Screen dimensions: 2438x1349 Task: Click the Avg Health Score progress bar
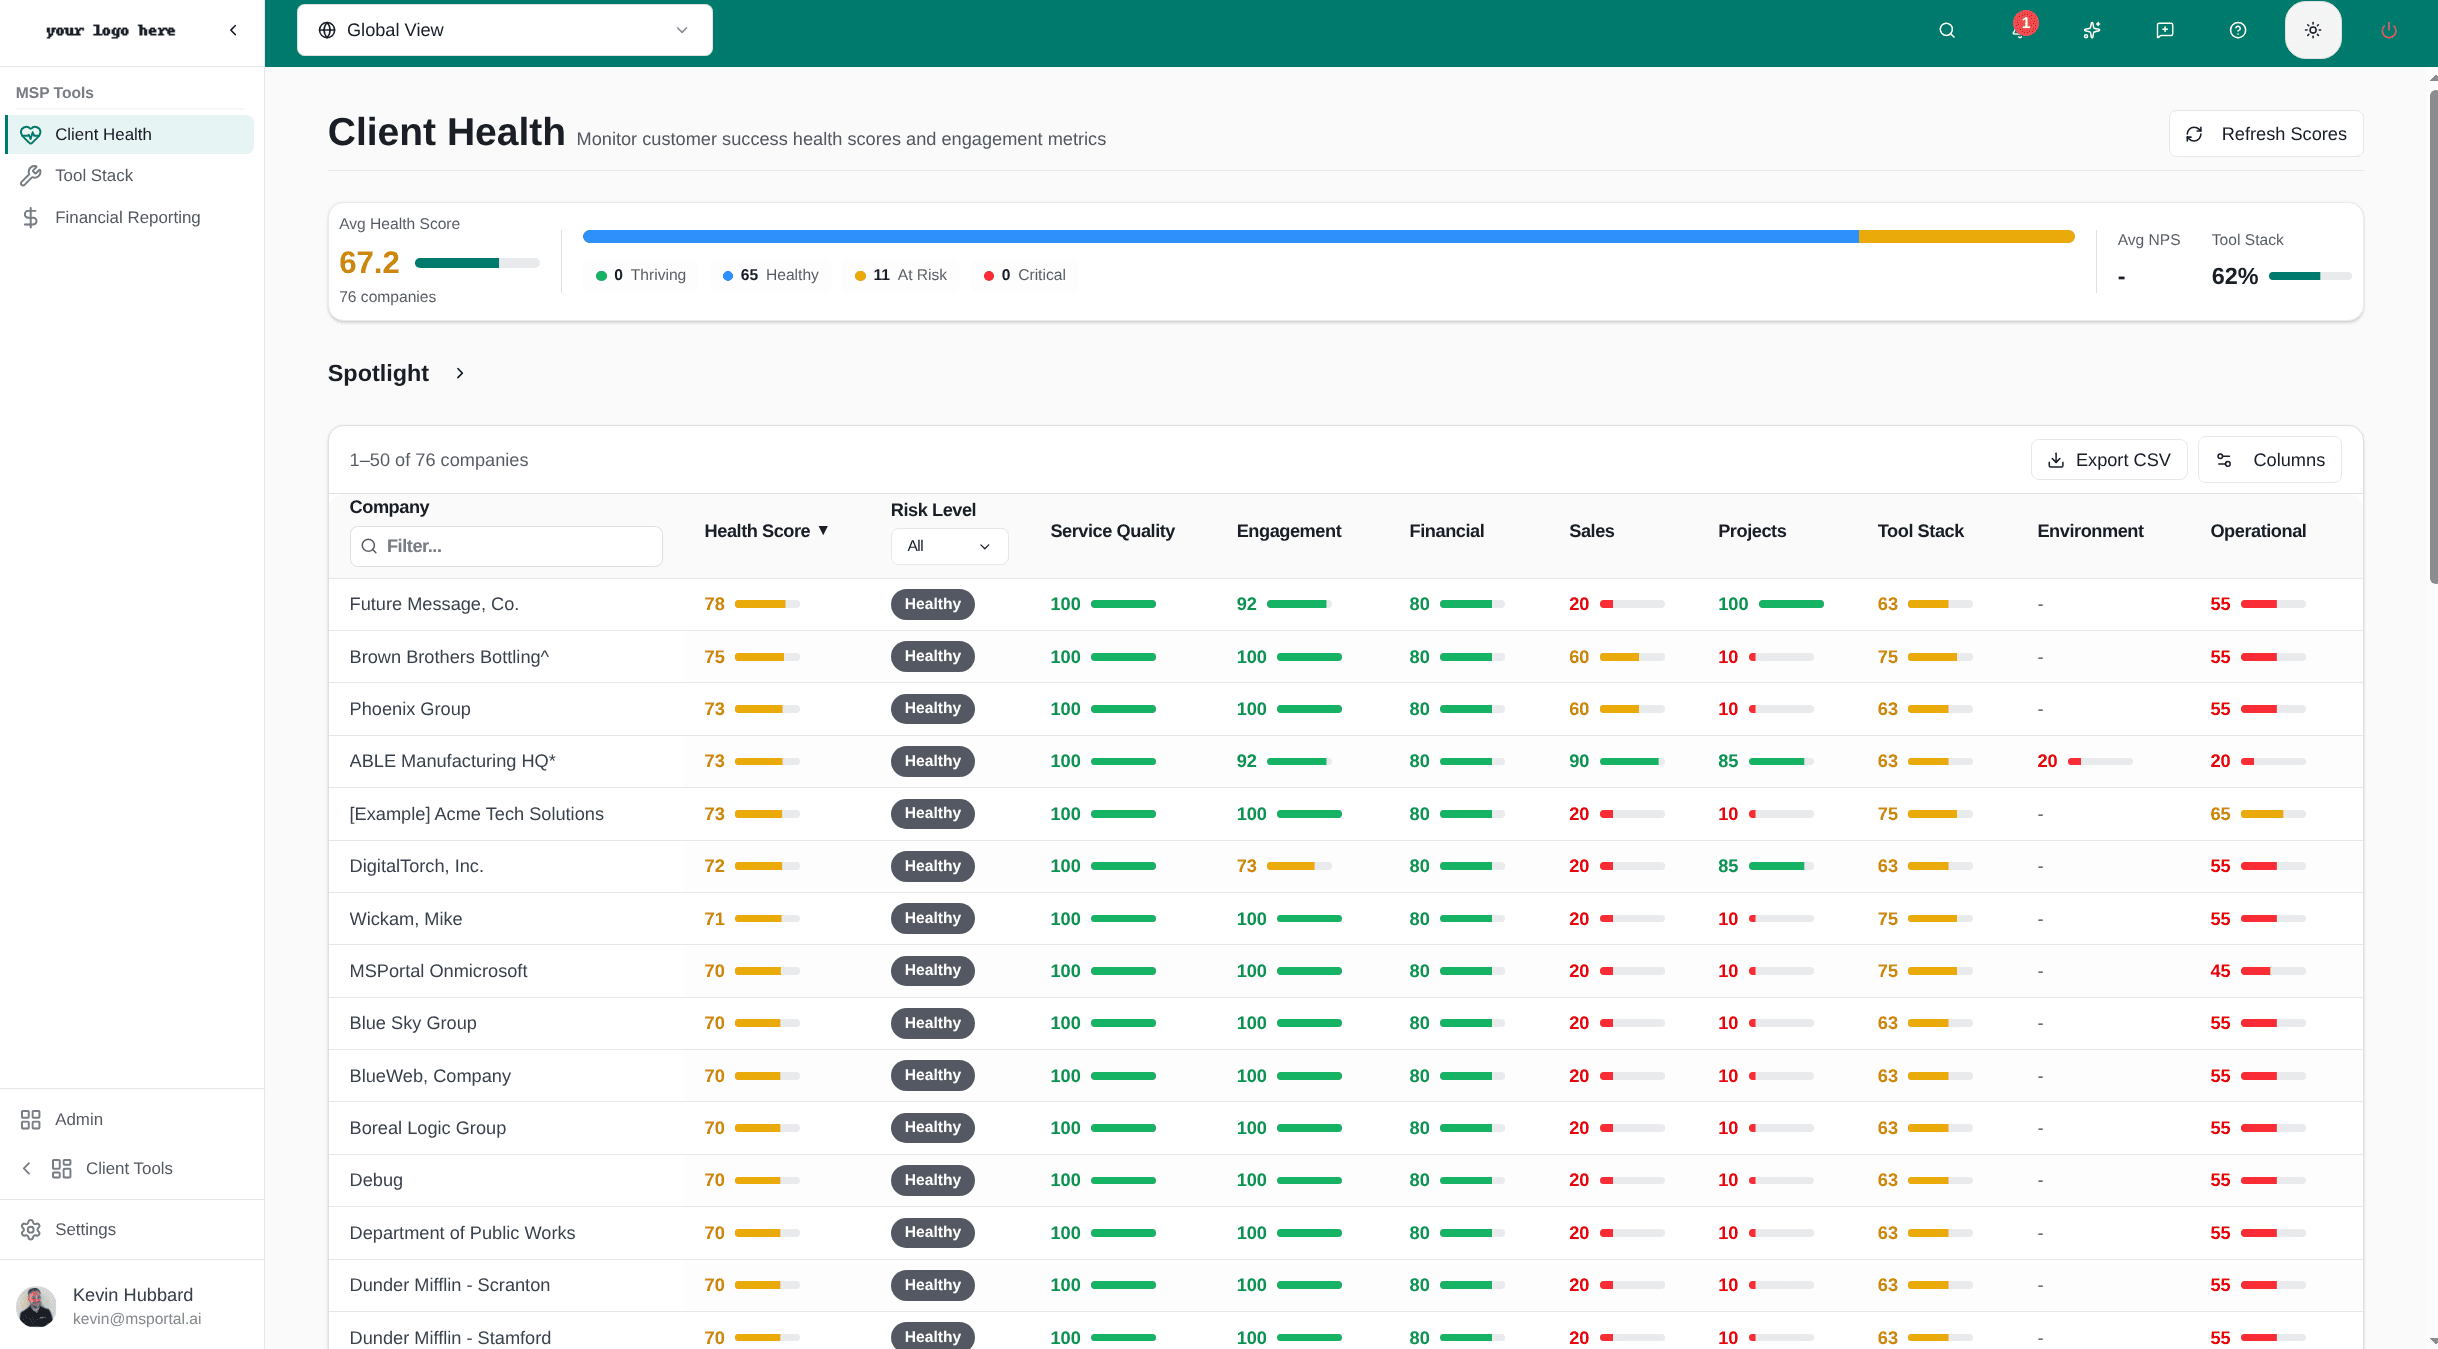pyautogui.click(x=475, y=263)
